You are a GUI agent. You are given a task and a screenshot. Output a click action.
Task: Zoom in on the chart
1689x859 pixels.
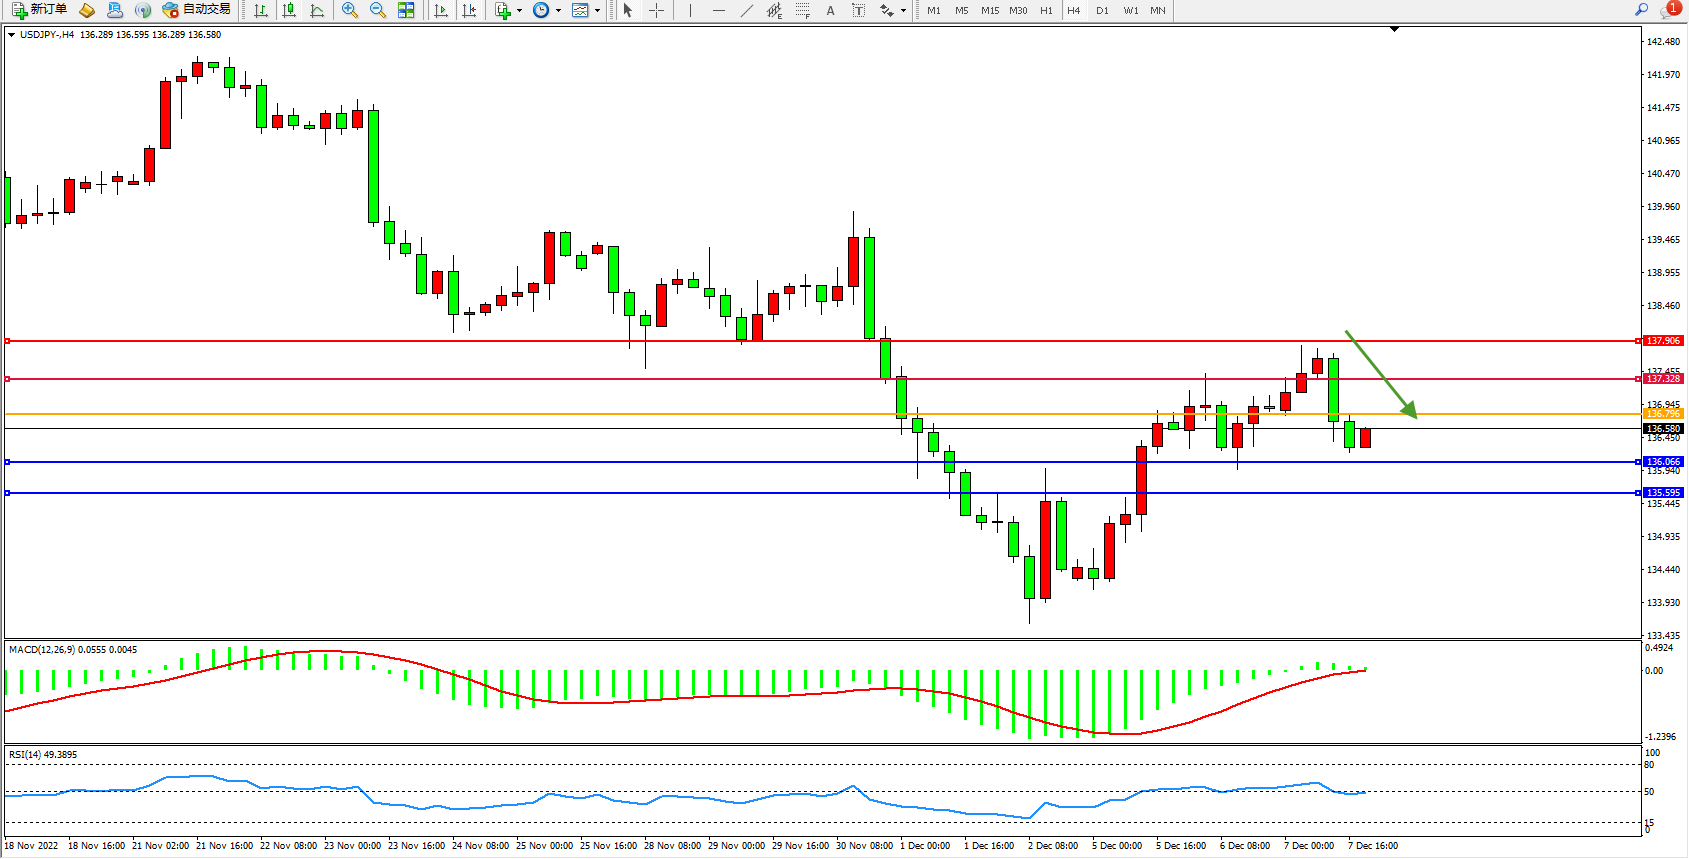point(350,10)
